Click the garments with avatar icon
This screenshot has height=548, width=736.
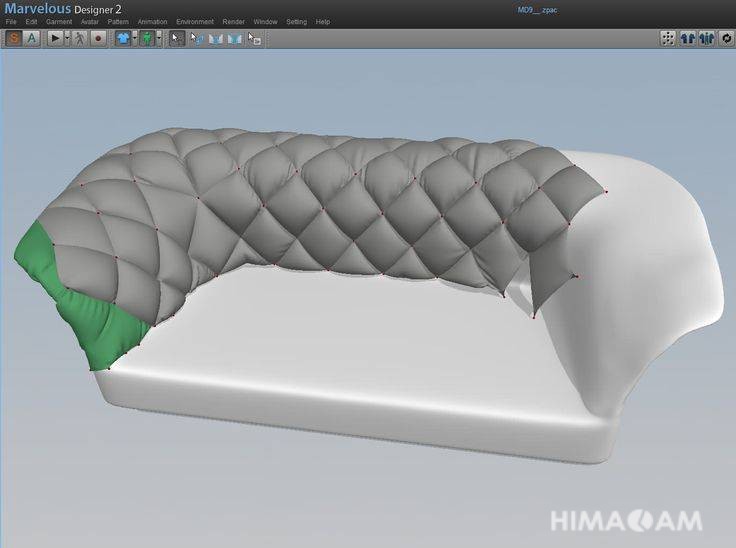[x=707, y=38]
